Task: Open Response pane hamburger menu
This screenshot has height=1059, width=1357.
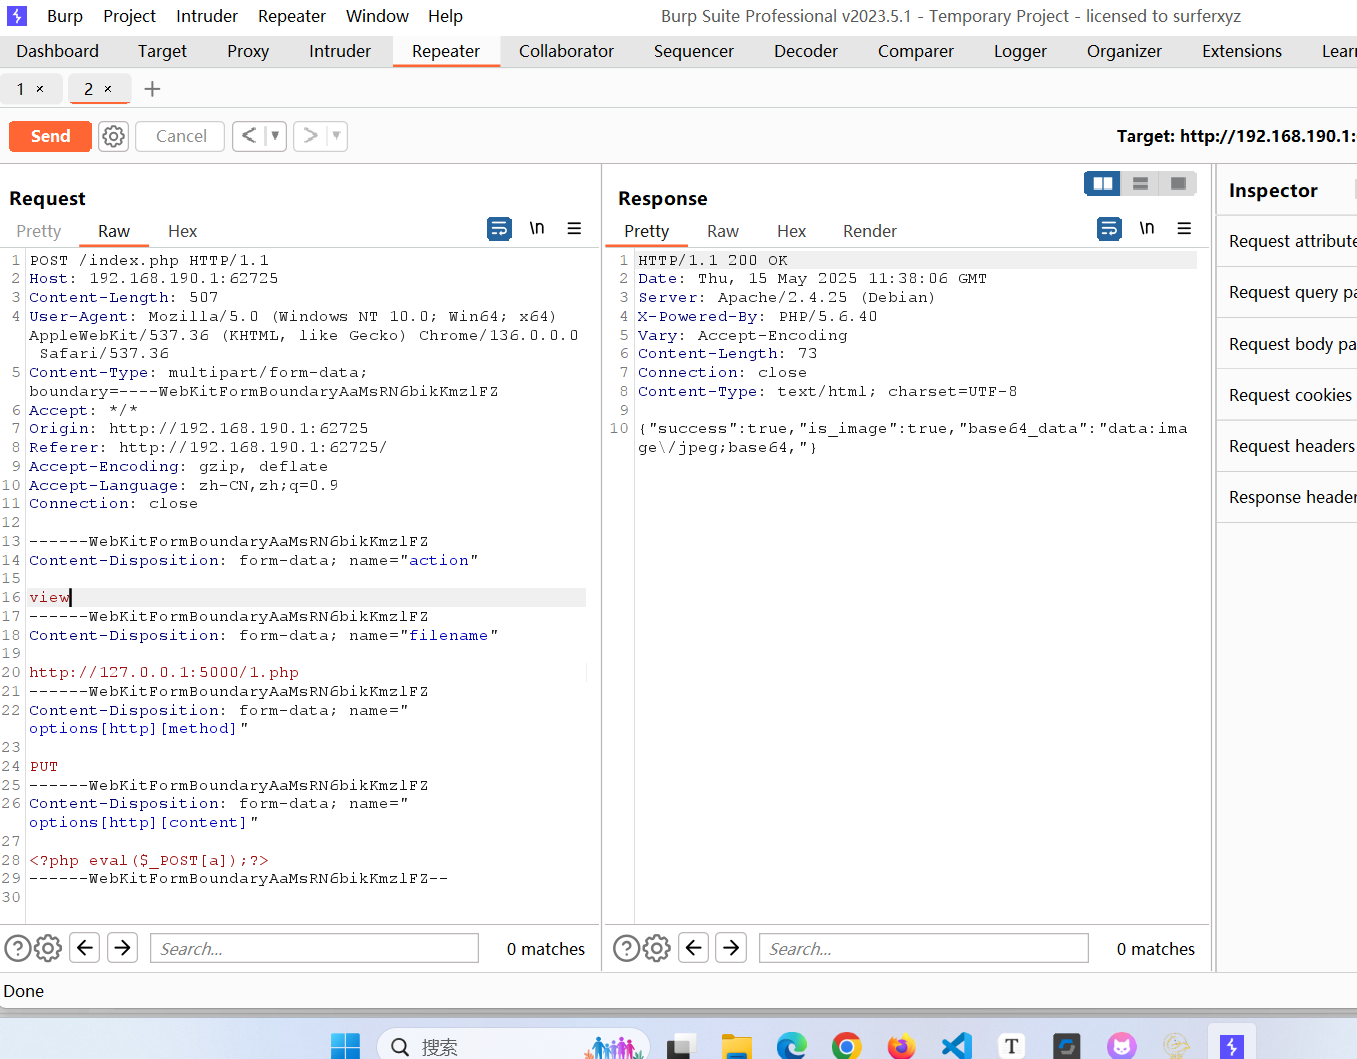Action: [x=1184, y=229]
